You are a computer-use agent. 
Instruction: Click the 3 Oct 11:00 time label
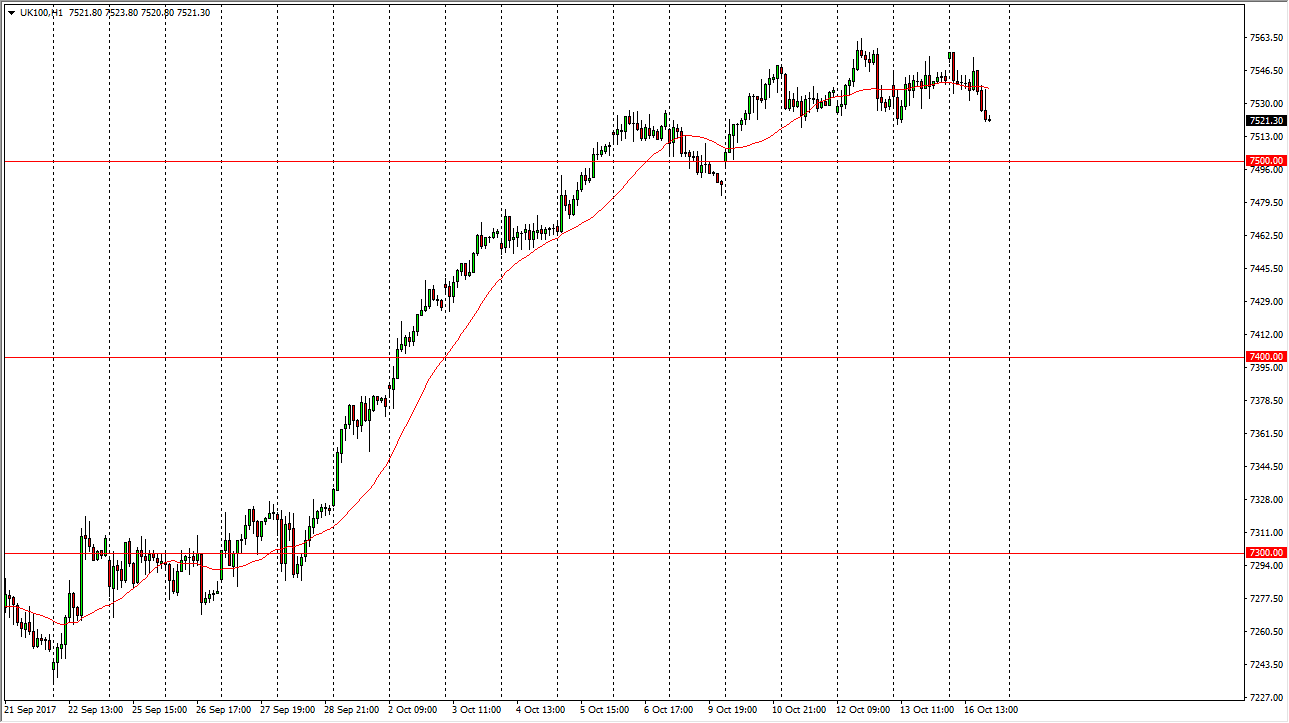(477, 710)
